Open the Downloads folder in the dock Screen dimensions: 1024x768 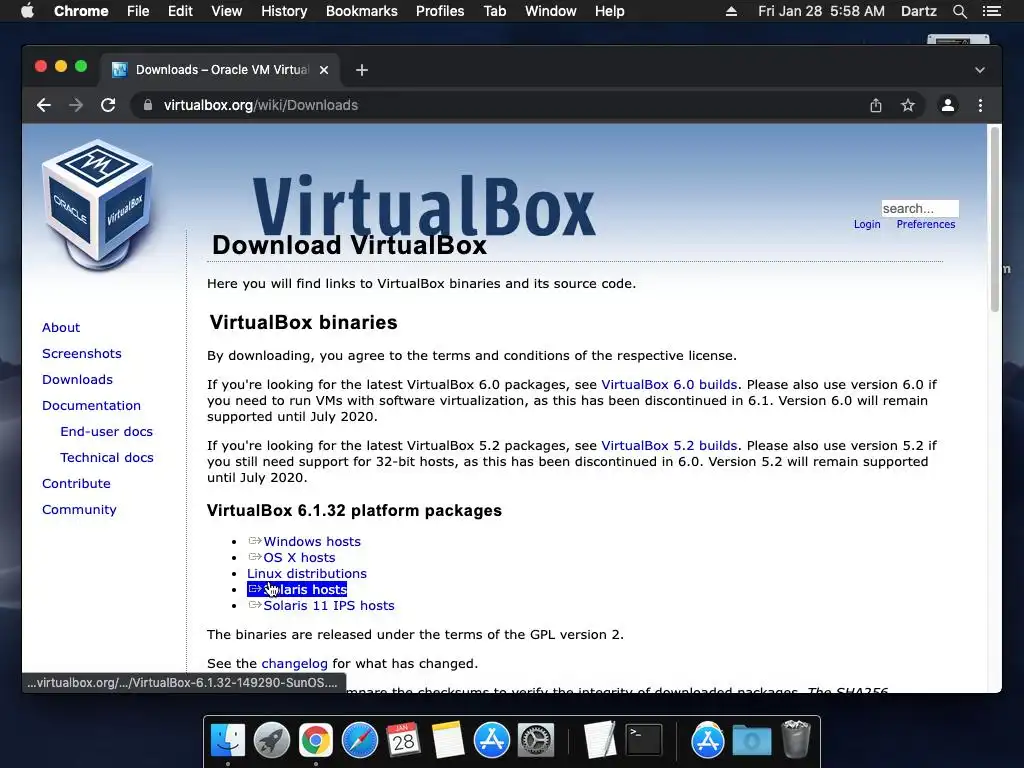point(752,741)
